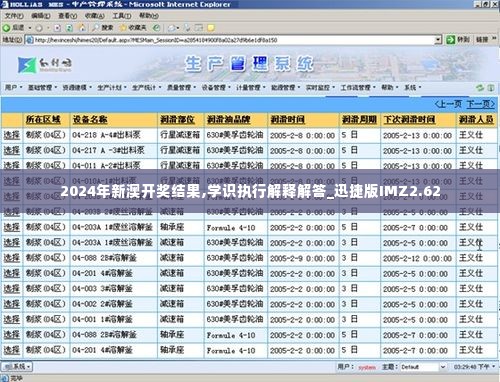Screen dimensions: 500x382
Task: Open the 质量管理 dropdown menu
Action: point(181,88)
